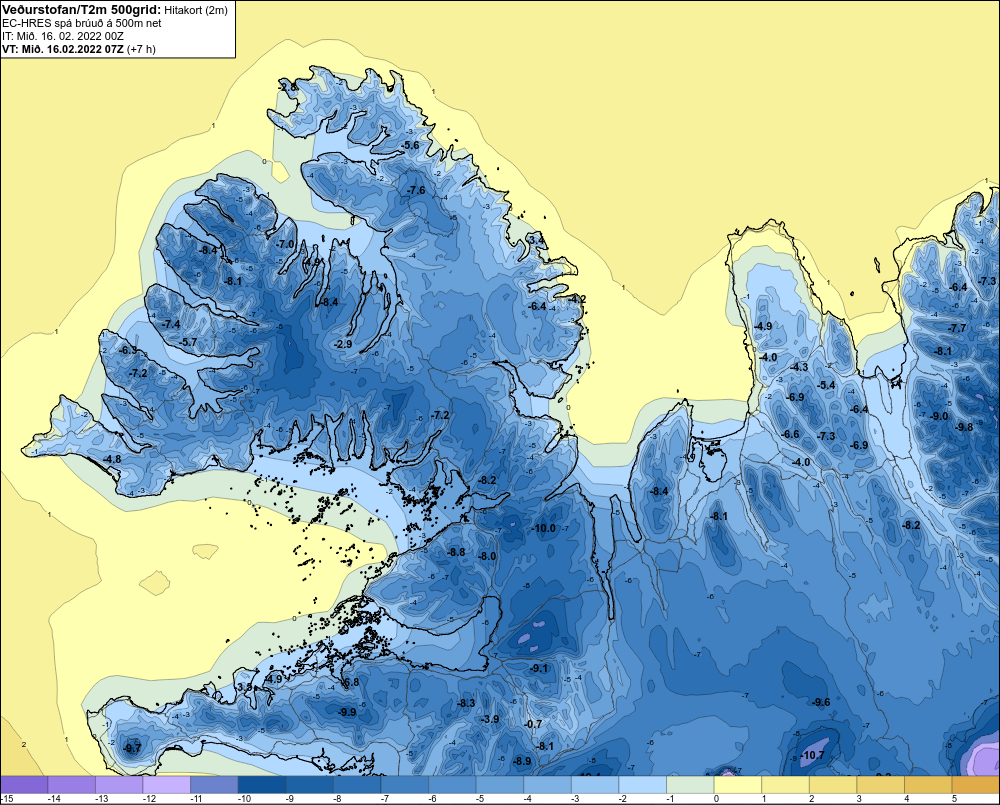The height and width of the screenshot is (805, 1000).
Task: Click the legend swatch between -7 and -6
Action: [x=404, y=785]
